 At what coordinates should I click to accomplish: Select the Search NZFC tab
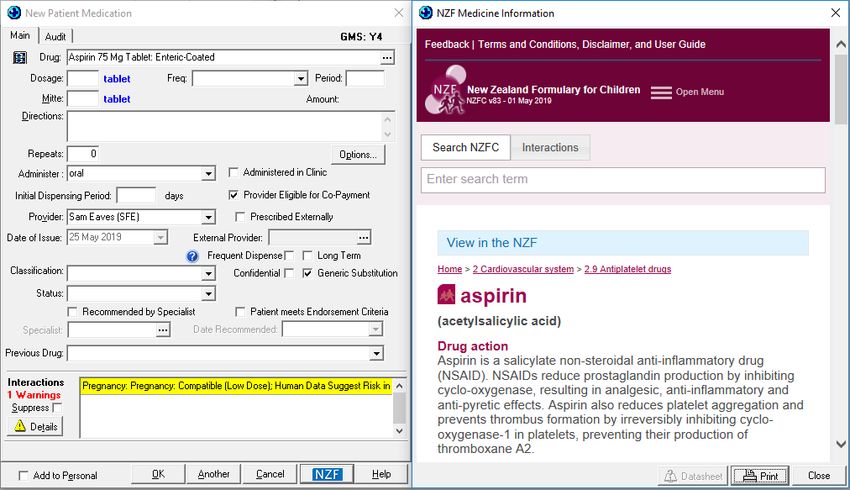pyautogui.click(x=466, y=147)
